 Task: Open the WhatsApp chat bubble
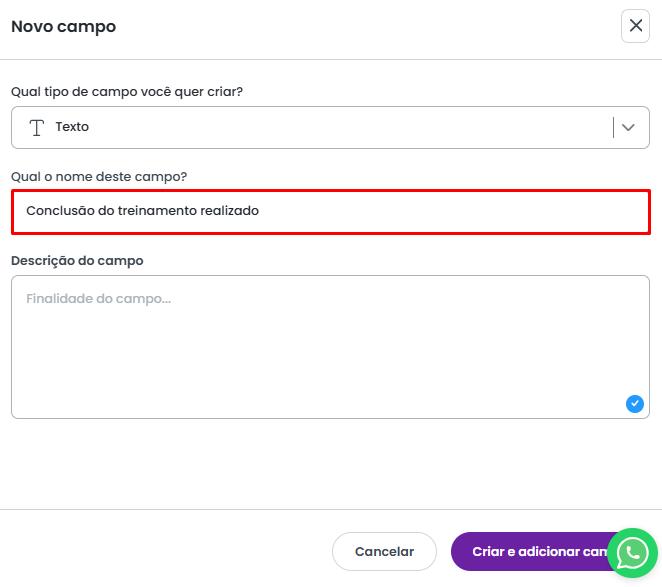click(632, 552)
